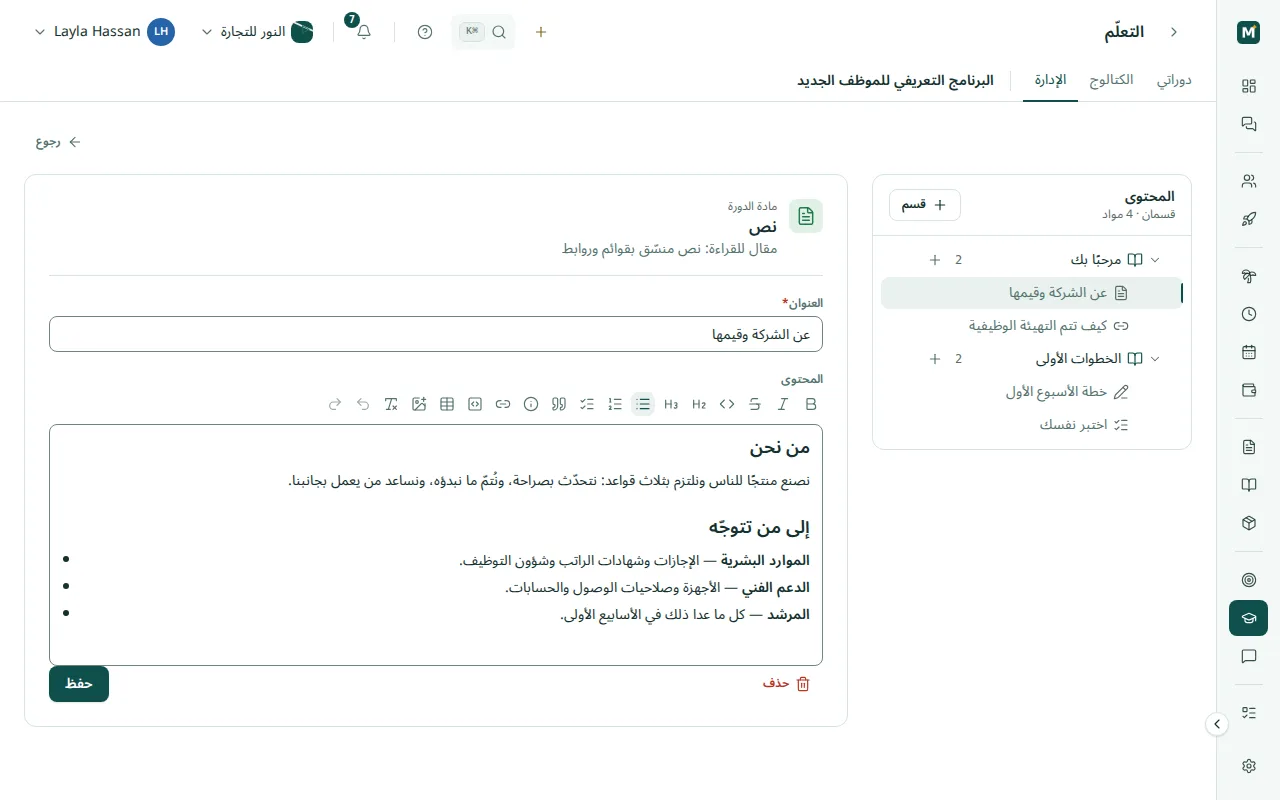This screenshot has height=800, width=1280.
Task: Open the notifications bell
Action: (x=364, y=32)
